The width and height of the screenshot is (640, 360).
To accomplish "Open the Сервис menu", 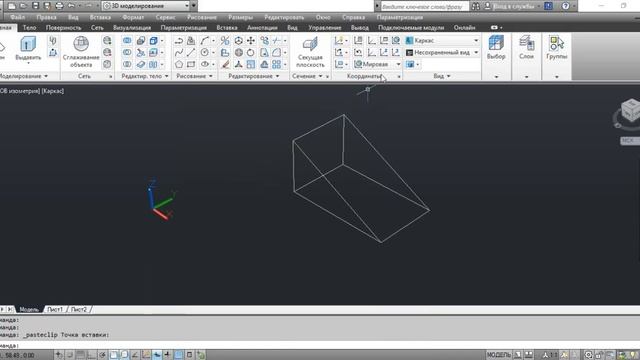I will pyautogui.click(x=165, y=17).
